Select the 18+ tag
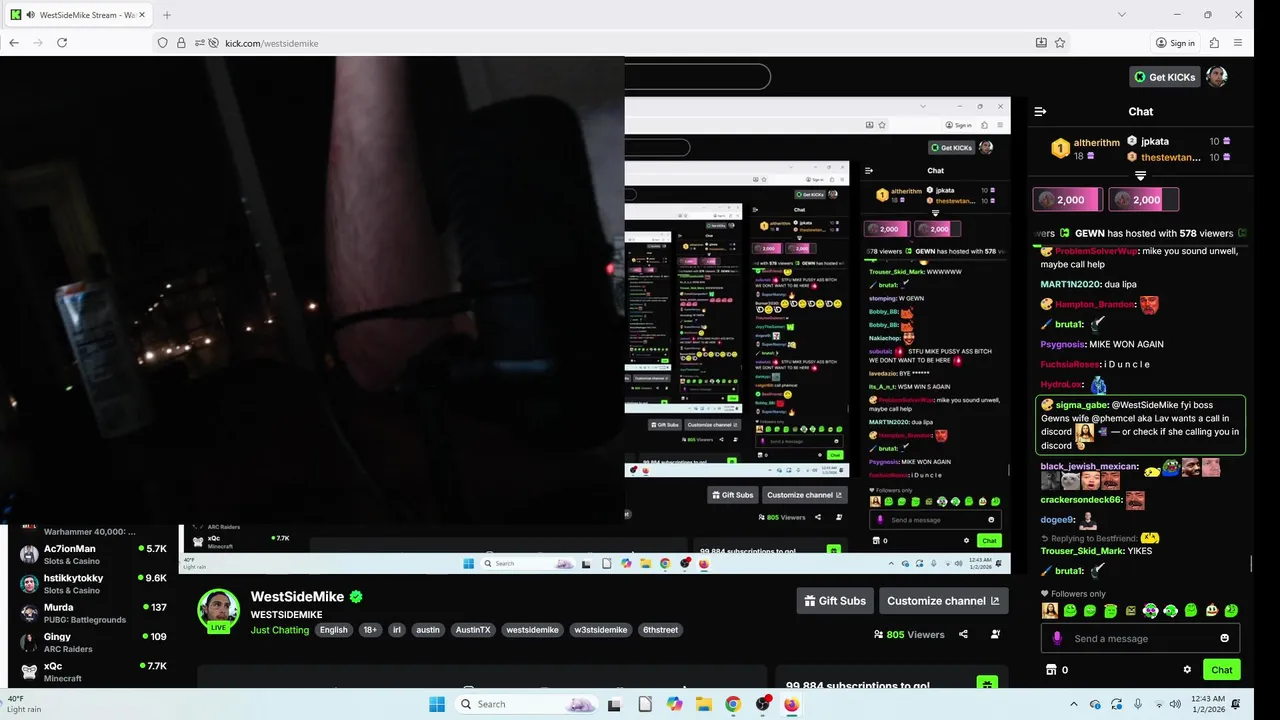Viewport: 1280px width, 720px height. tap(370, 630)
